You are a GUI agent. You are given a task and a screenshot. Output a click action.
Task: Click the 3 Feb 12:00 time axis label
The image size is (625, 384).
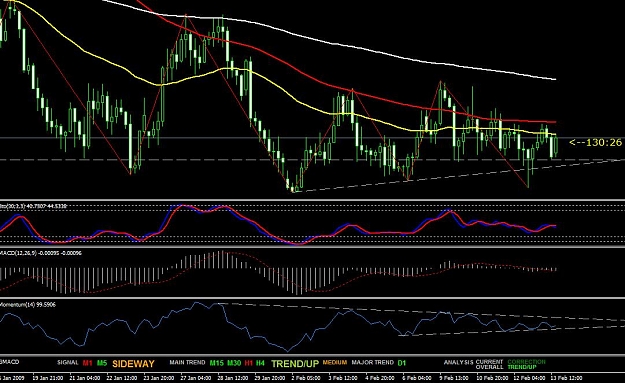point(343,378)
